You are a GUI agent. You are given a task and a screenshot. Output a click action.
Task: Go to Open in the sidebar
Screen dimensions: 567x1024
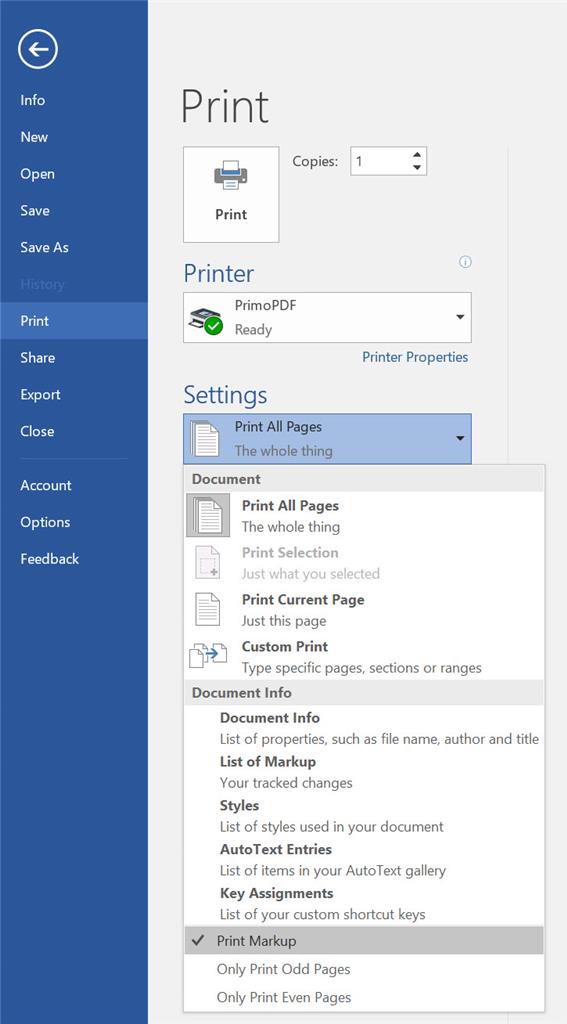[x=74, y=174]
